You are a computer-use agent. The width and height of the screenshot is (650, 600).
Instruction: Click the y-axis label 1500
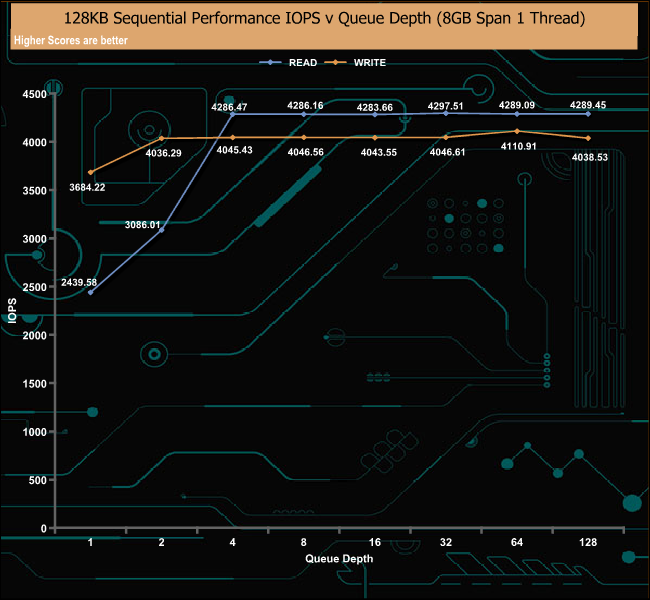pos(35,384)
